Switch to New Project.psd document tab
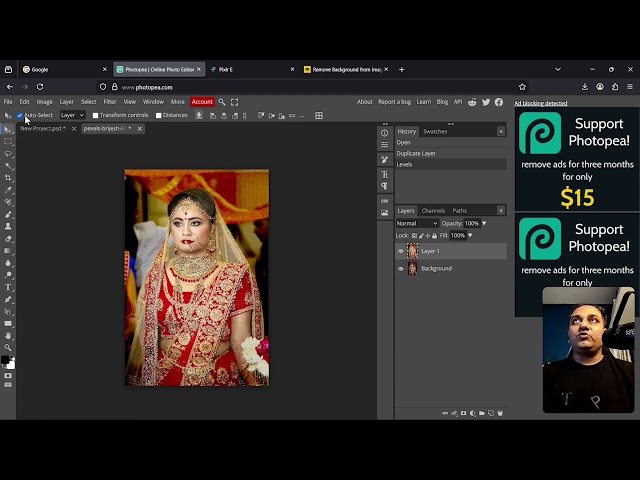This screenshot has width=640, height=480. pos(43,129)
